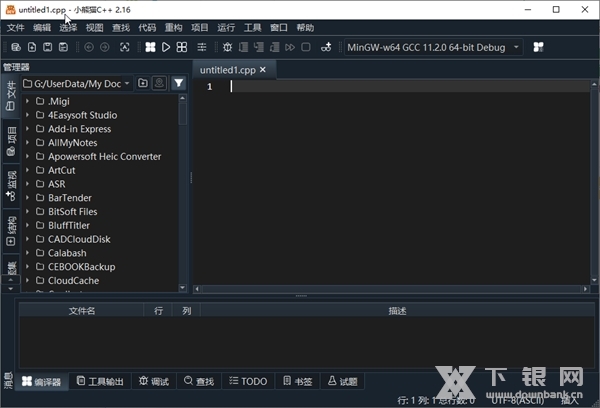
Task: Expand the Apowersoft Heic Converter folder
Action: pos(27,156)
